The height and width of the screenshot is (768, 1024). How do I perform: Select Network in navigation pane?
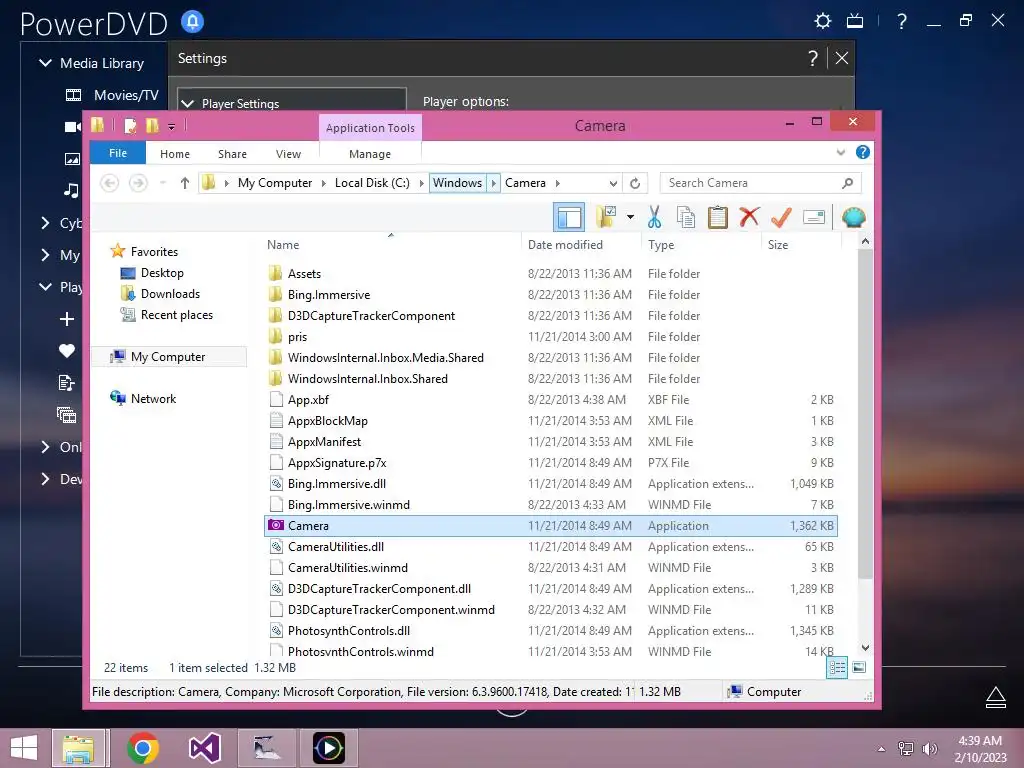tap(153, 398)
